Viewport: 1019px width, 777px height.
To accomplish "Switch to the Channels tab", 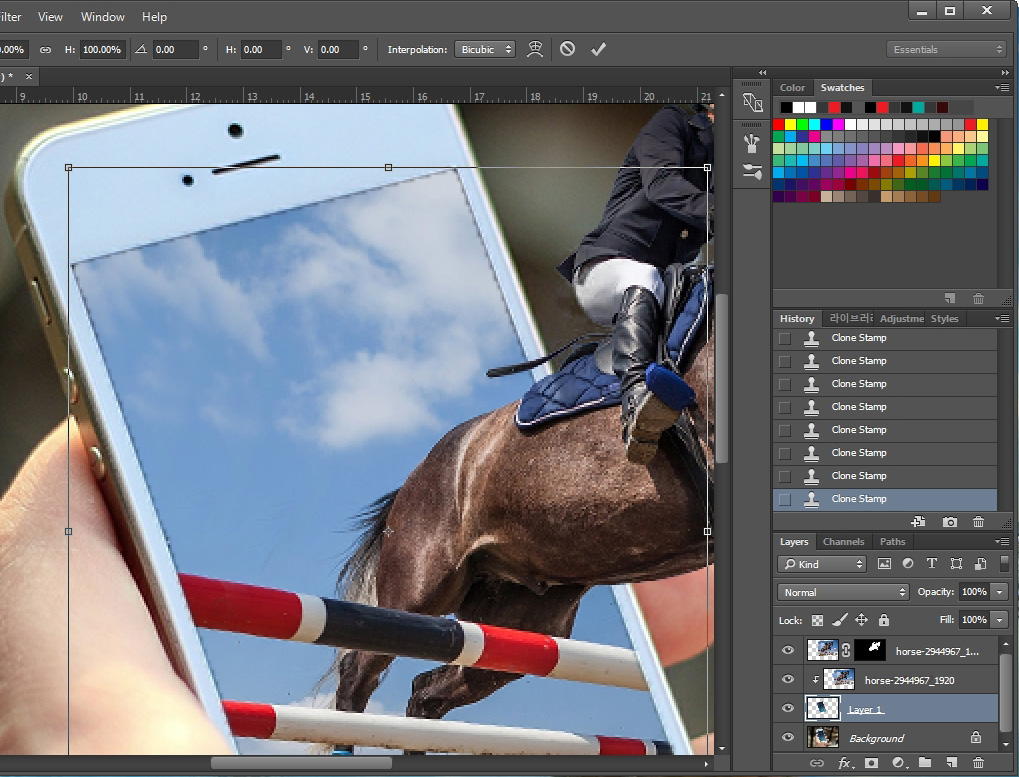I will coord(843,541).
